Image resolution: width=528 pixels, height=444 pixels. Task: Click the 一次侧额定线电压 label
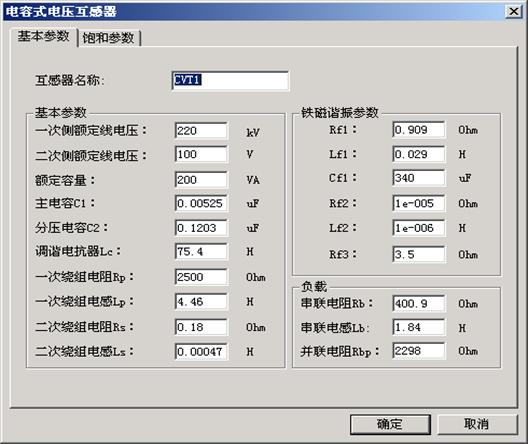click(x=91, y=131)
